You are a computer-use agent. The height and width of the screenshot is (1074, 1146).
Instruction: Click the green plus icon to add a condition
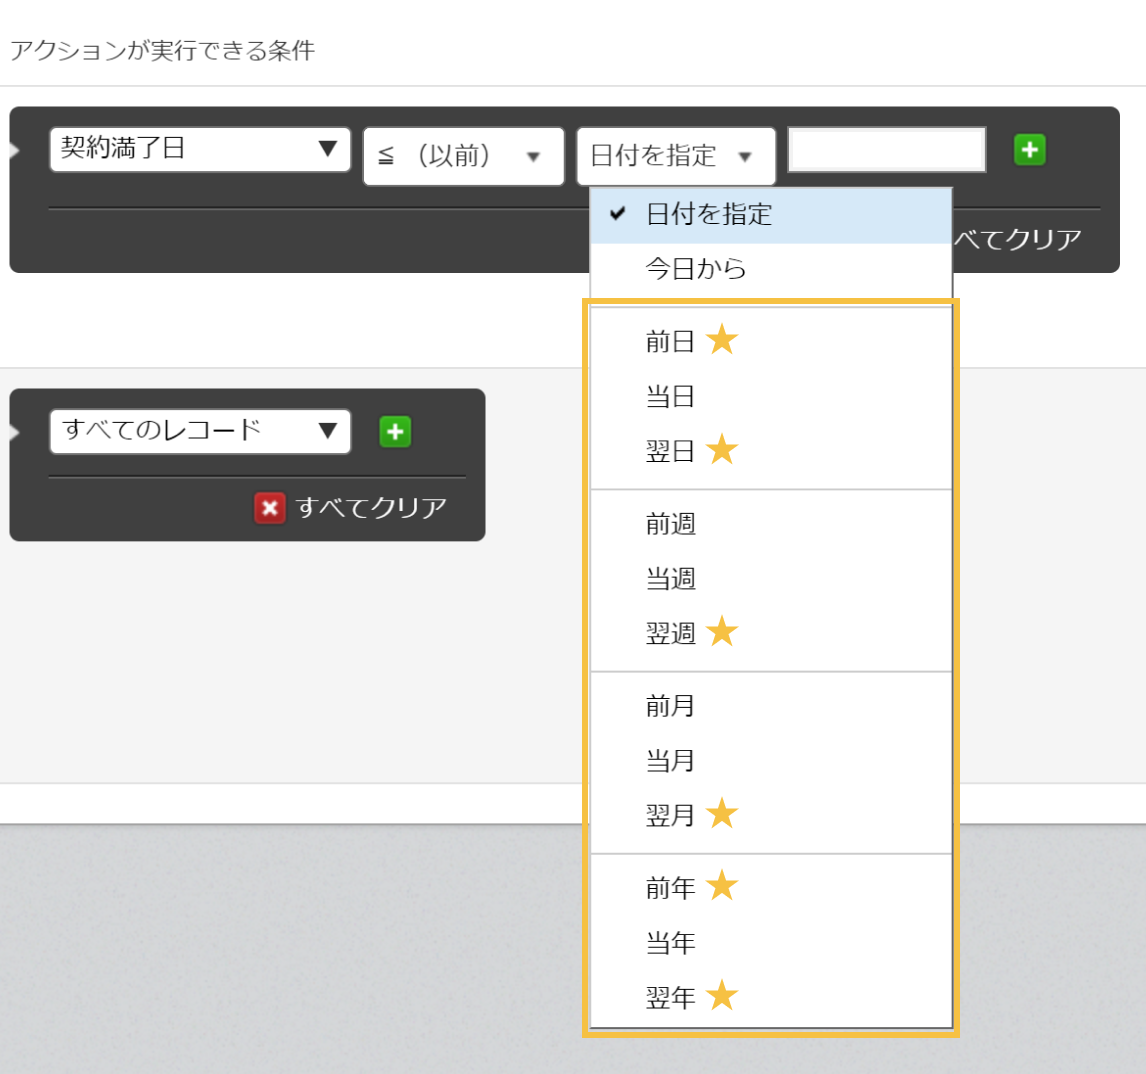click(1030, 149)
